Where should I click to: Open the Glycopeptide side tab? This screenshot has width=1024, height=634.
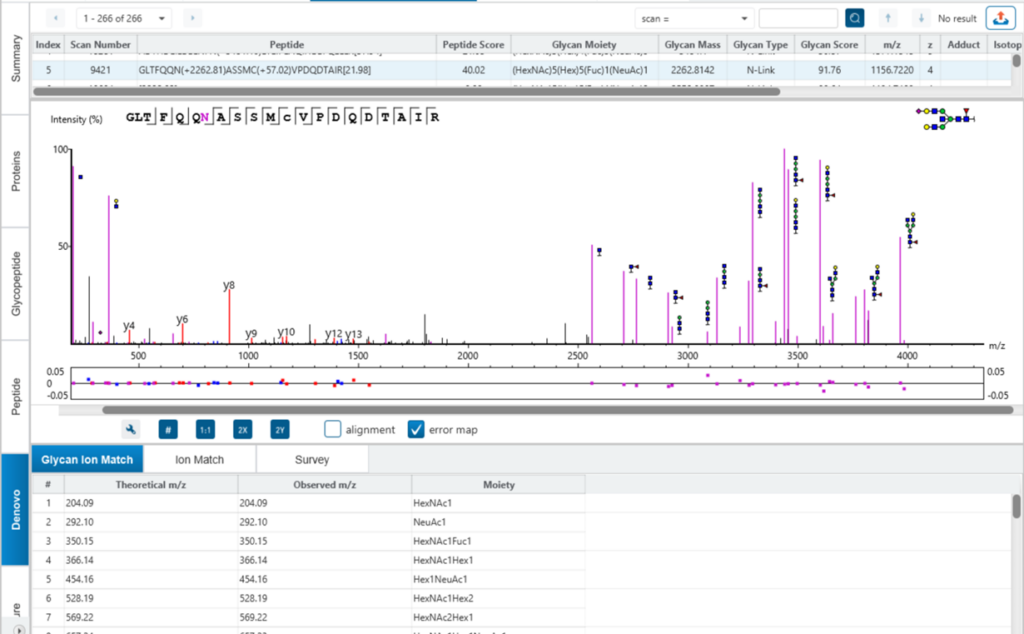point(16,283)
